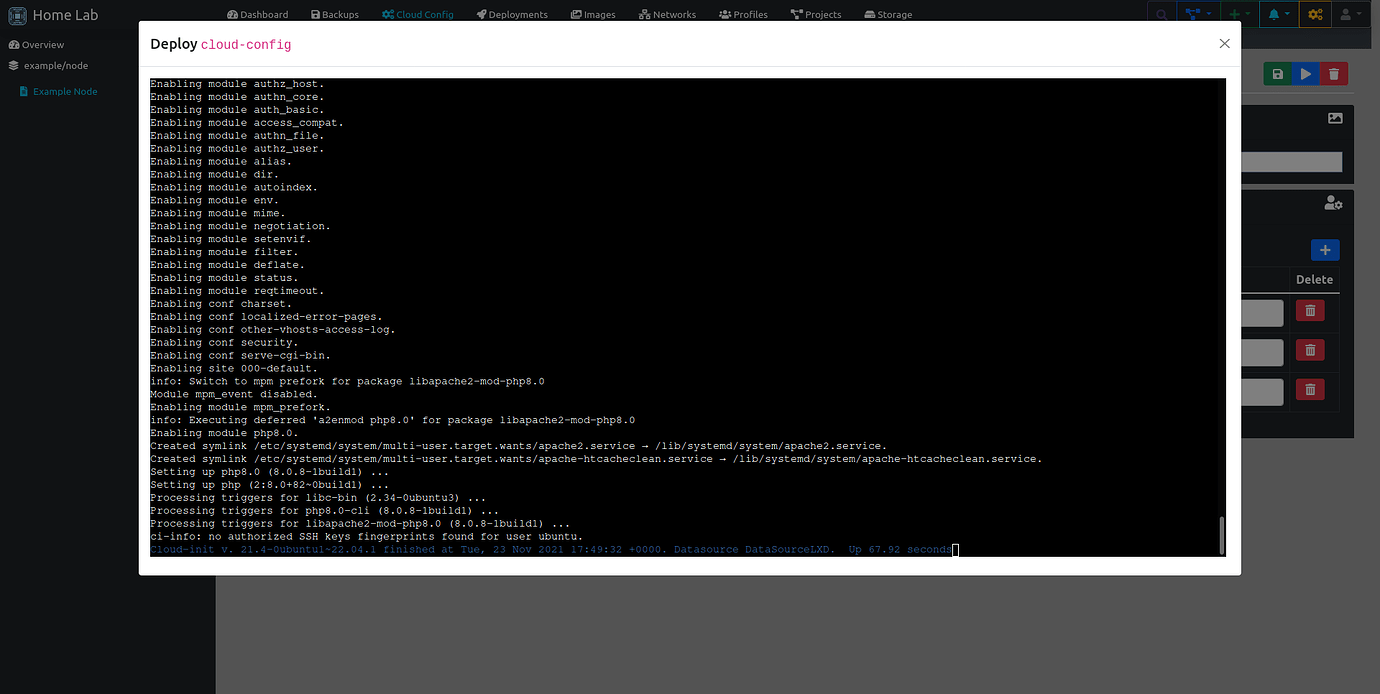Open the Storage nav item
The height and width of the screenshot is (694, 1380).
[x=888, y=15]
